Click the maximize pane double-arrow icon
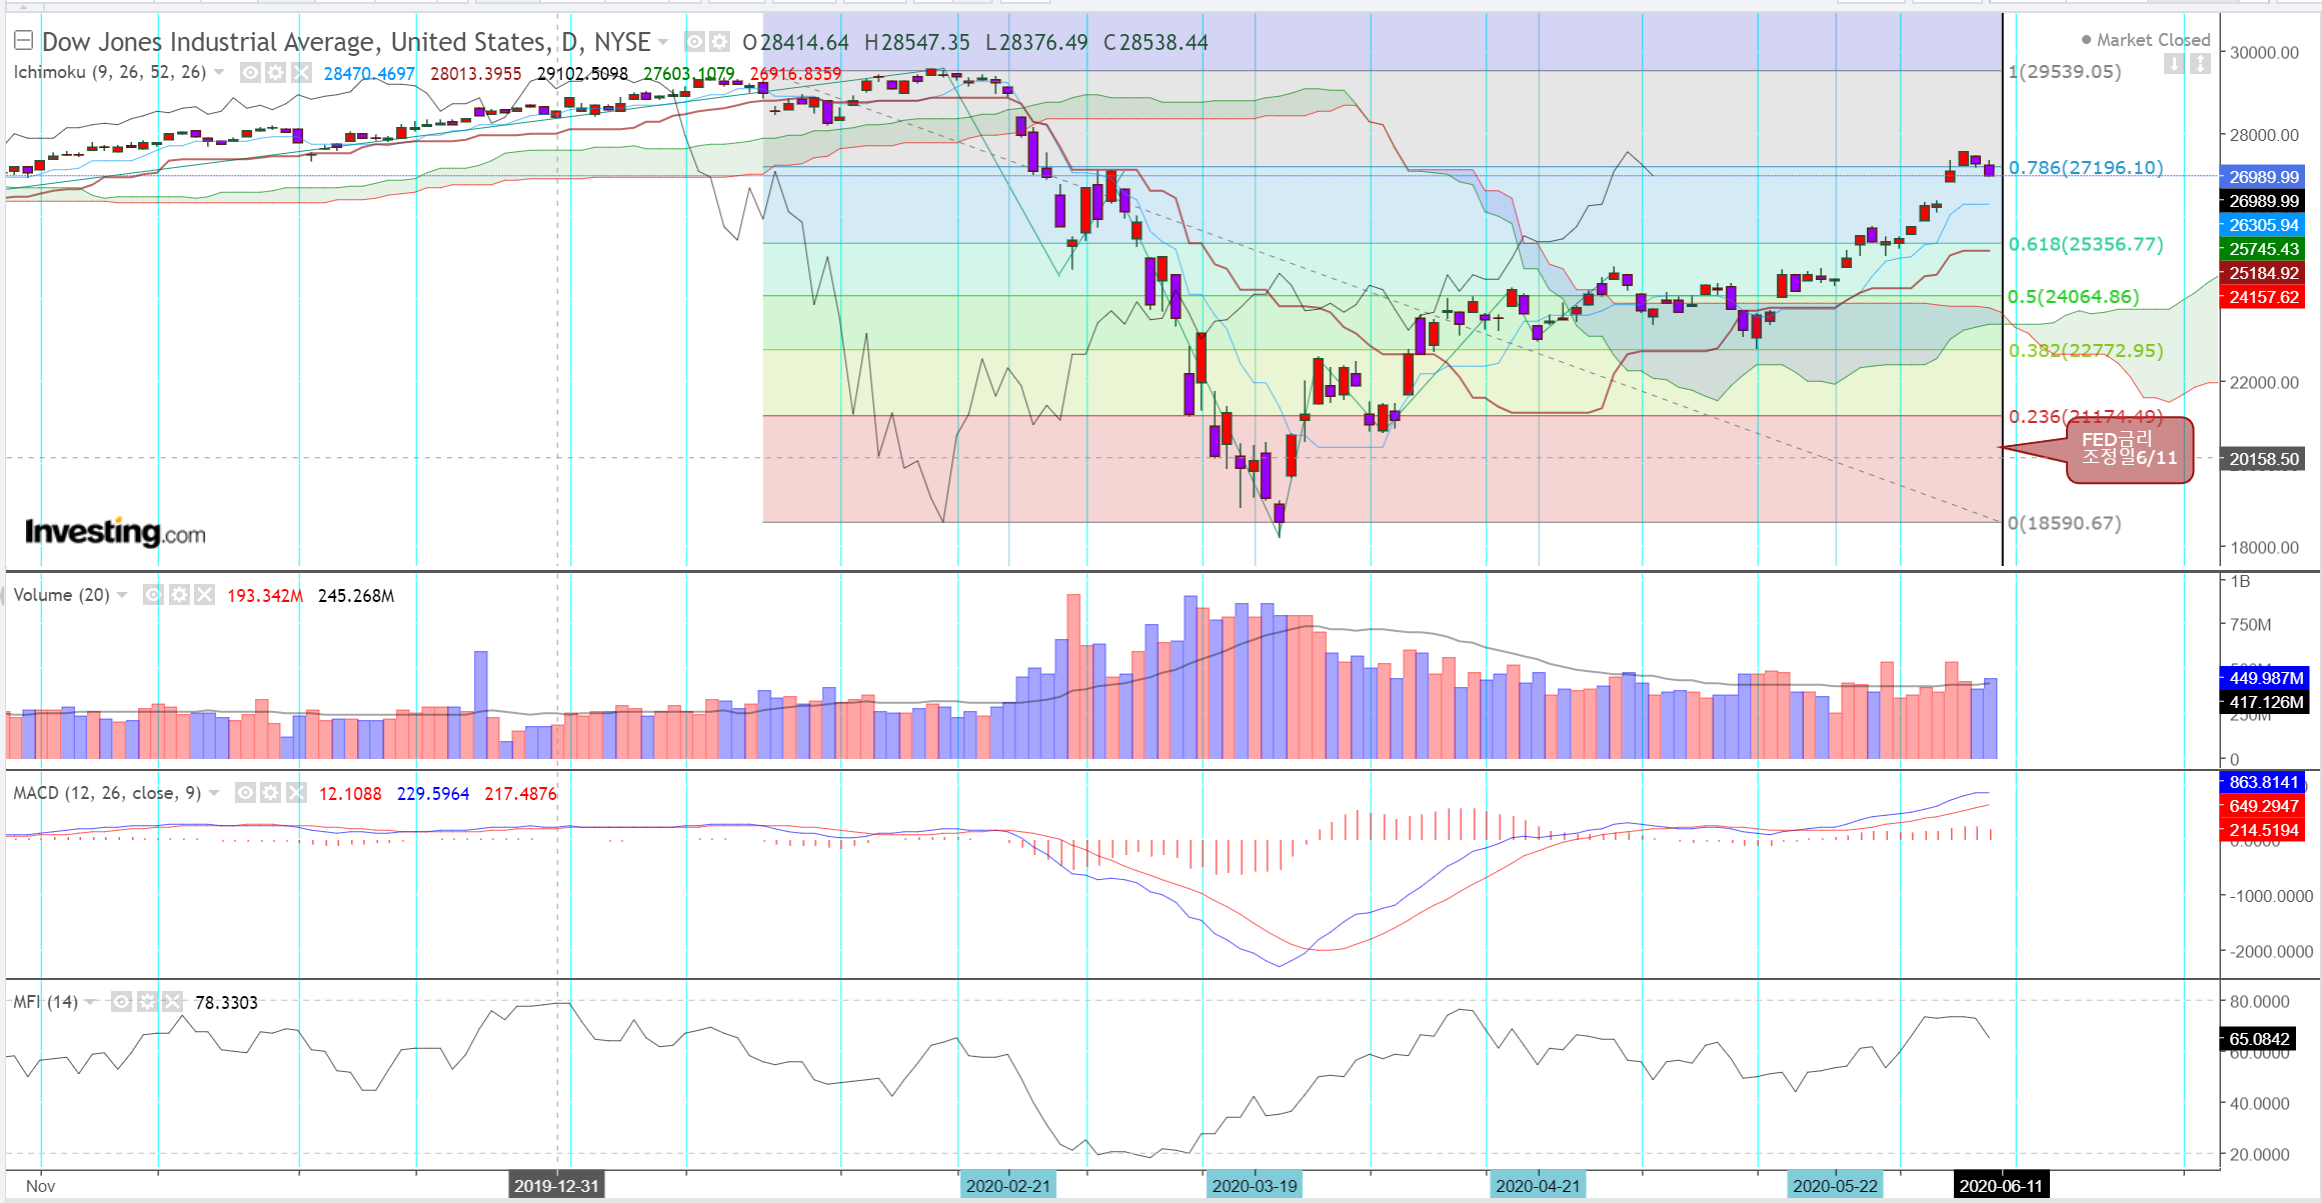The image size is (2322, 1203). 2200,64
